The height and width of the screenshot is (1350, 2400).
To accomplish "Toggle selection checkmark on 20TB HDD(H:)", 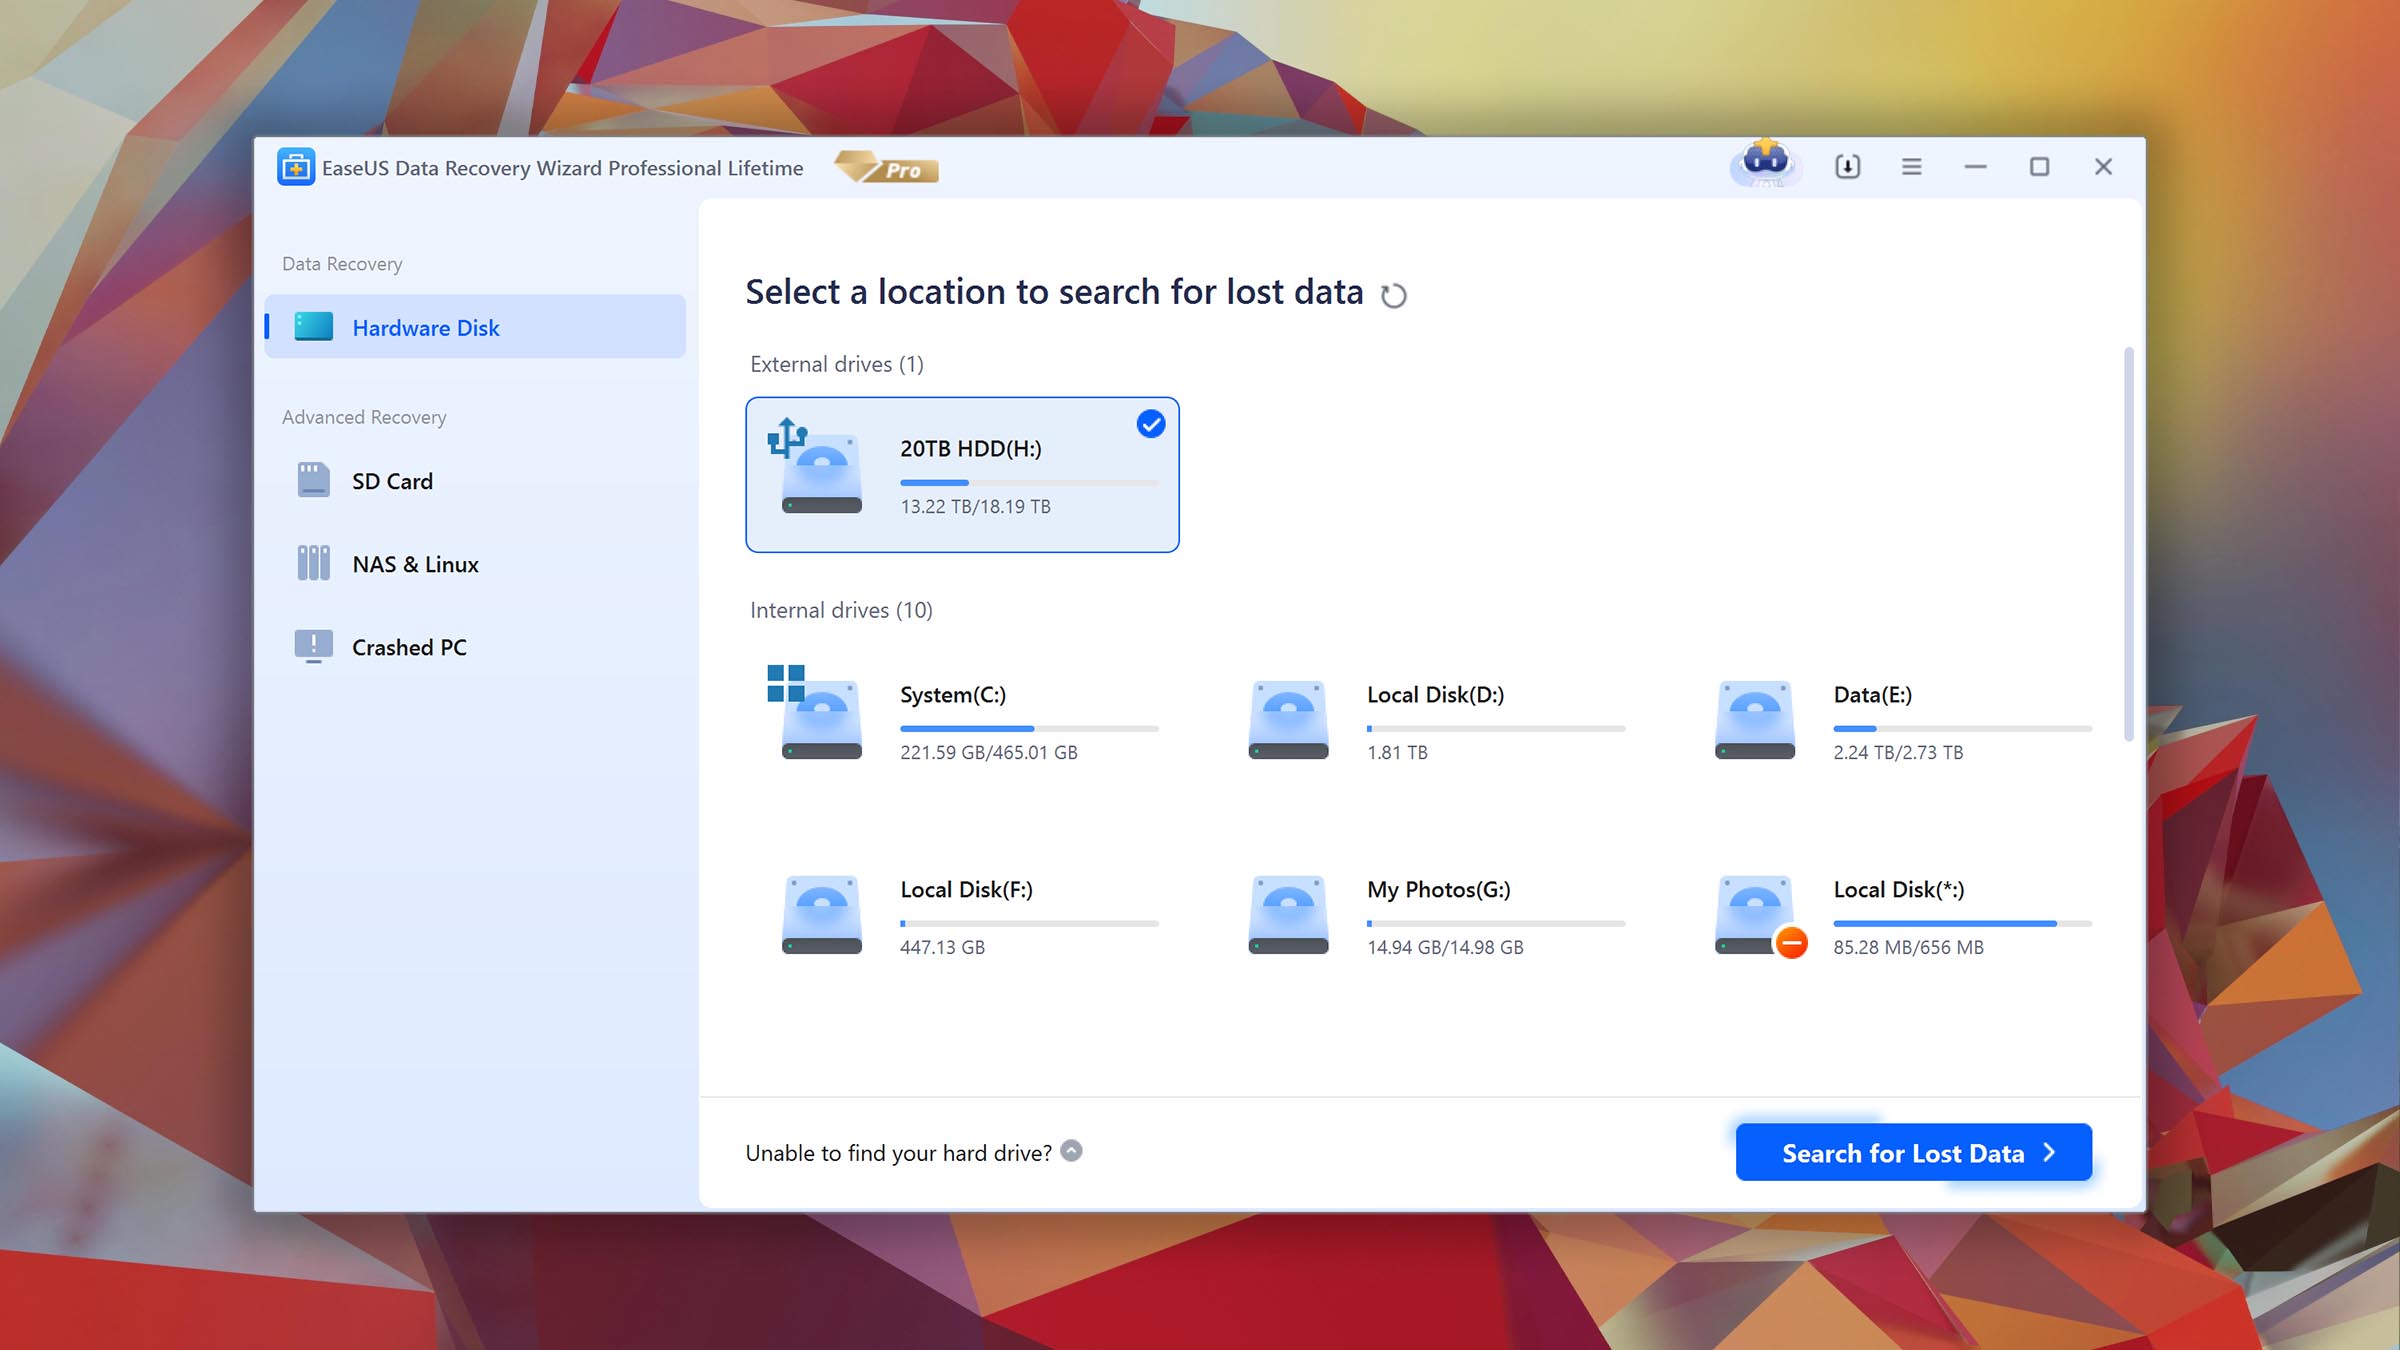I will (x=1152, y=424).
